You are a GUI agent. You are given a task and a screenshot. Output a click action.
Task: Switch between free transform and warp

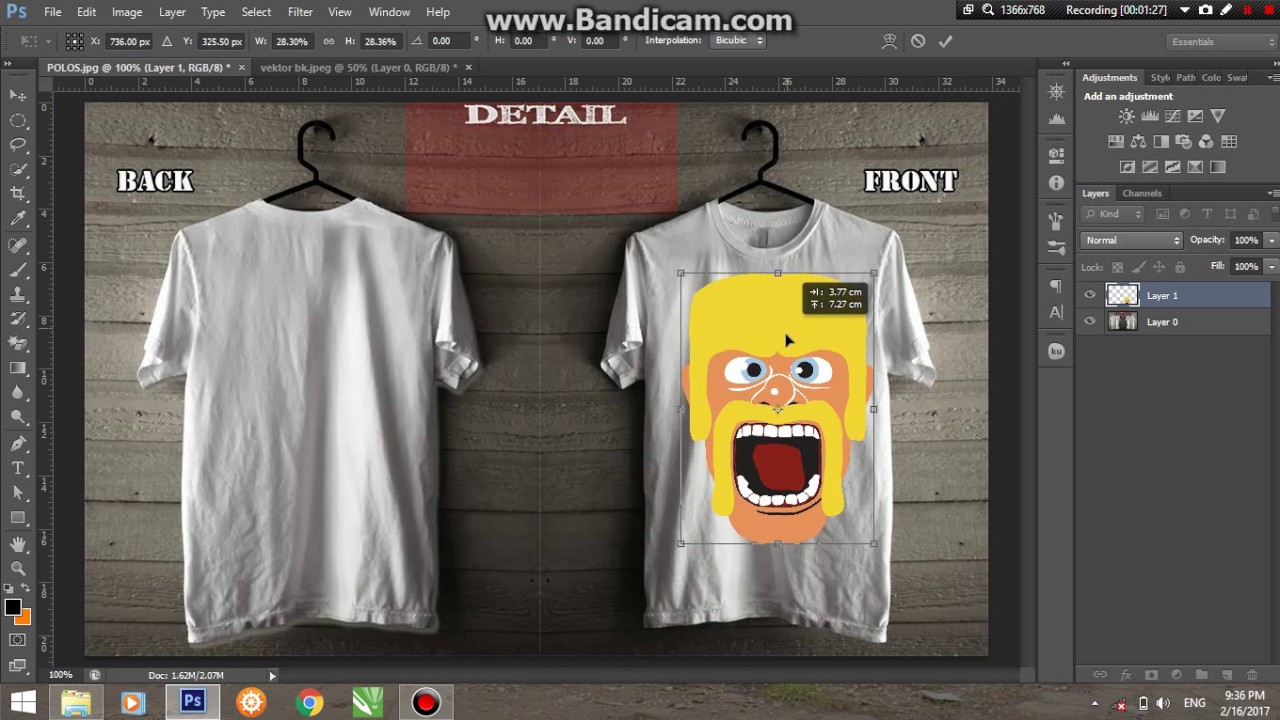pyautogui.click(x=889, y=41)
